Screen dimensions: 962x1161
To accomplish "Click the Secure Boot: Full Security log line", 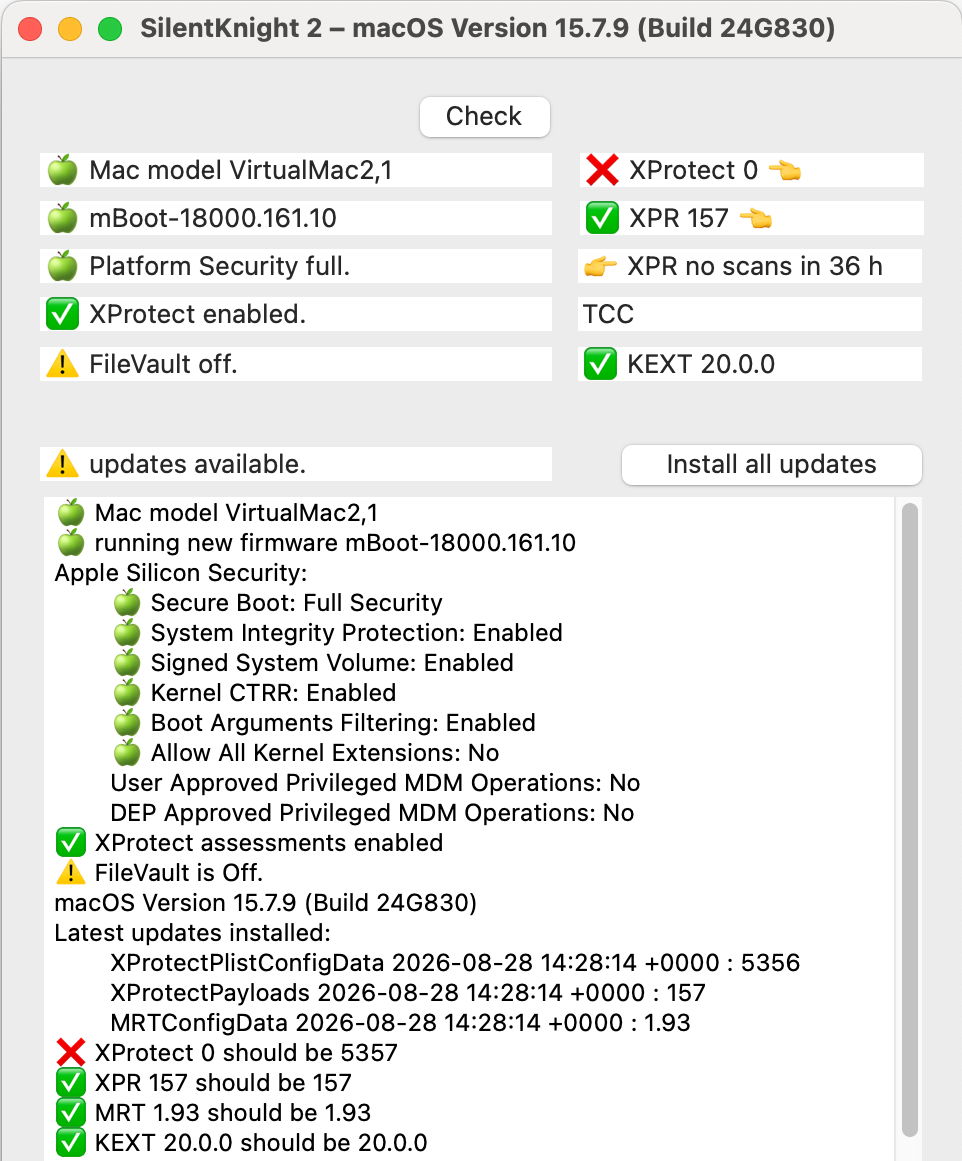I will (x=278, y=603).
